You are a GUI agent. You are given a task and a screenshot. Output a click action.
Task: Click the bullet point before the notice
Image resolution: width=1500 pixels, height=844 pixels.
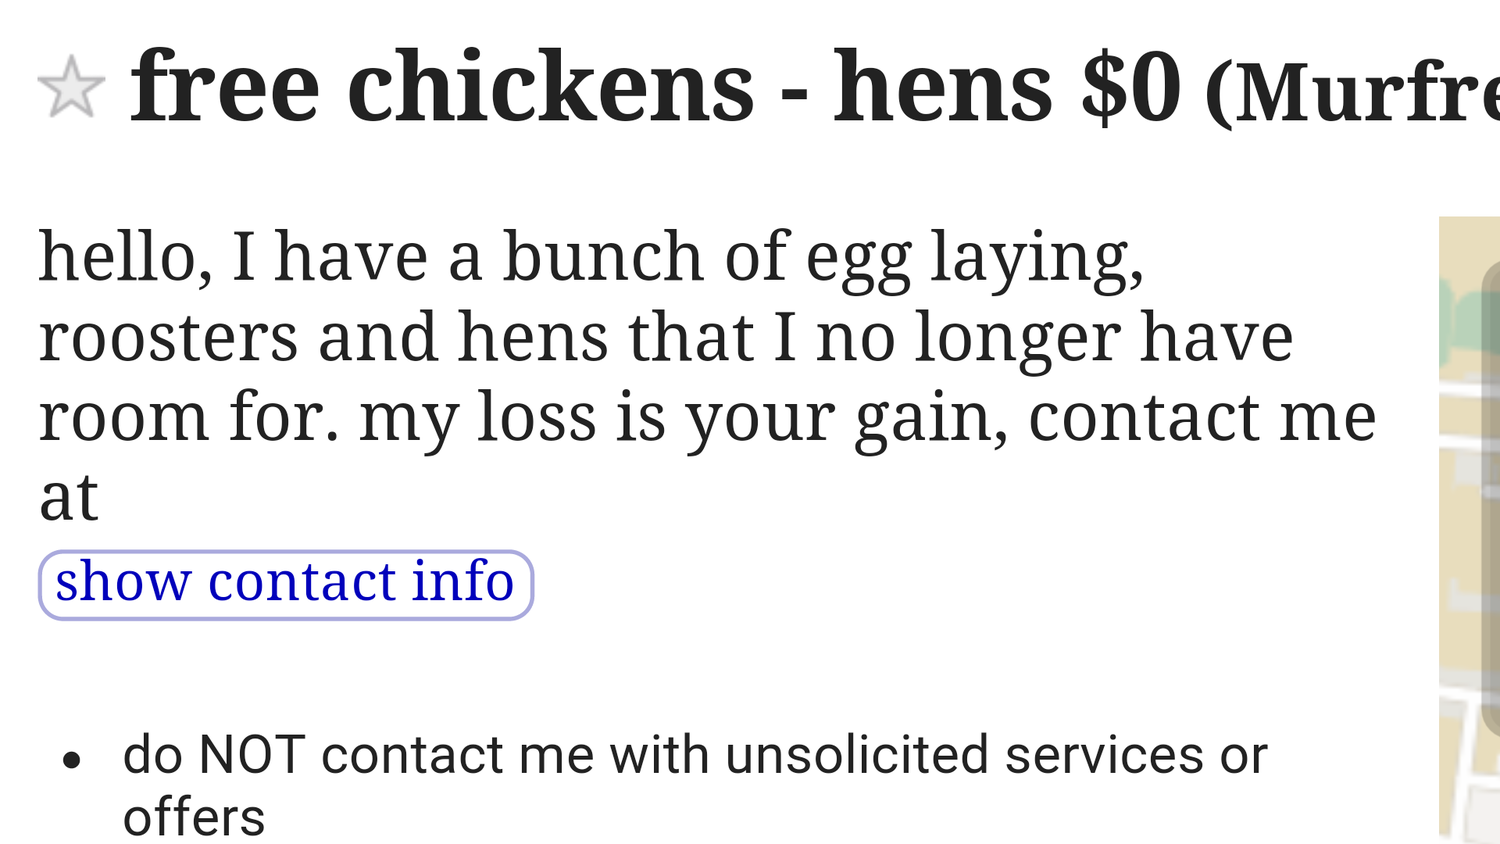[71, 761]
